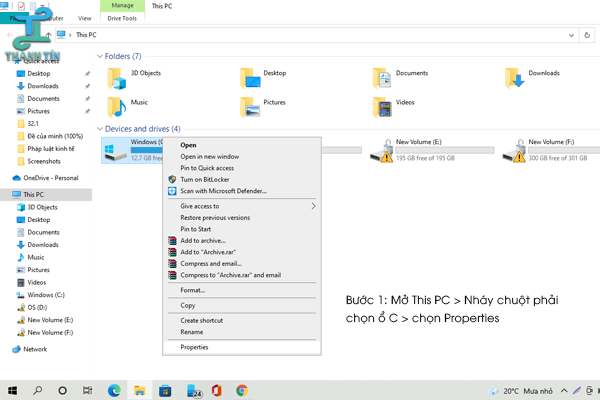Click the This PC address bar
600x400 pixels.
300,34
